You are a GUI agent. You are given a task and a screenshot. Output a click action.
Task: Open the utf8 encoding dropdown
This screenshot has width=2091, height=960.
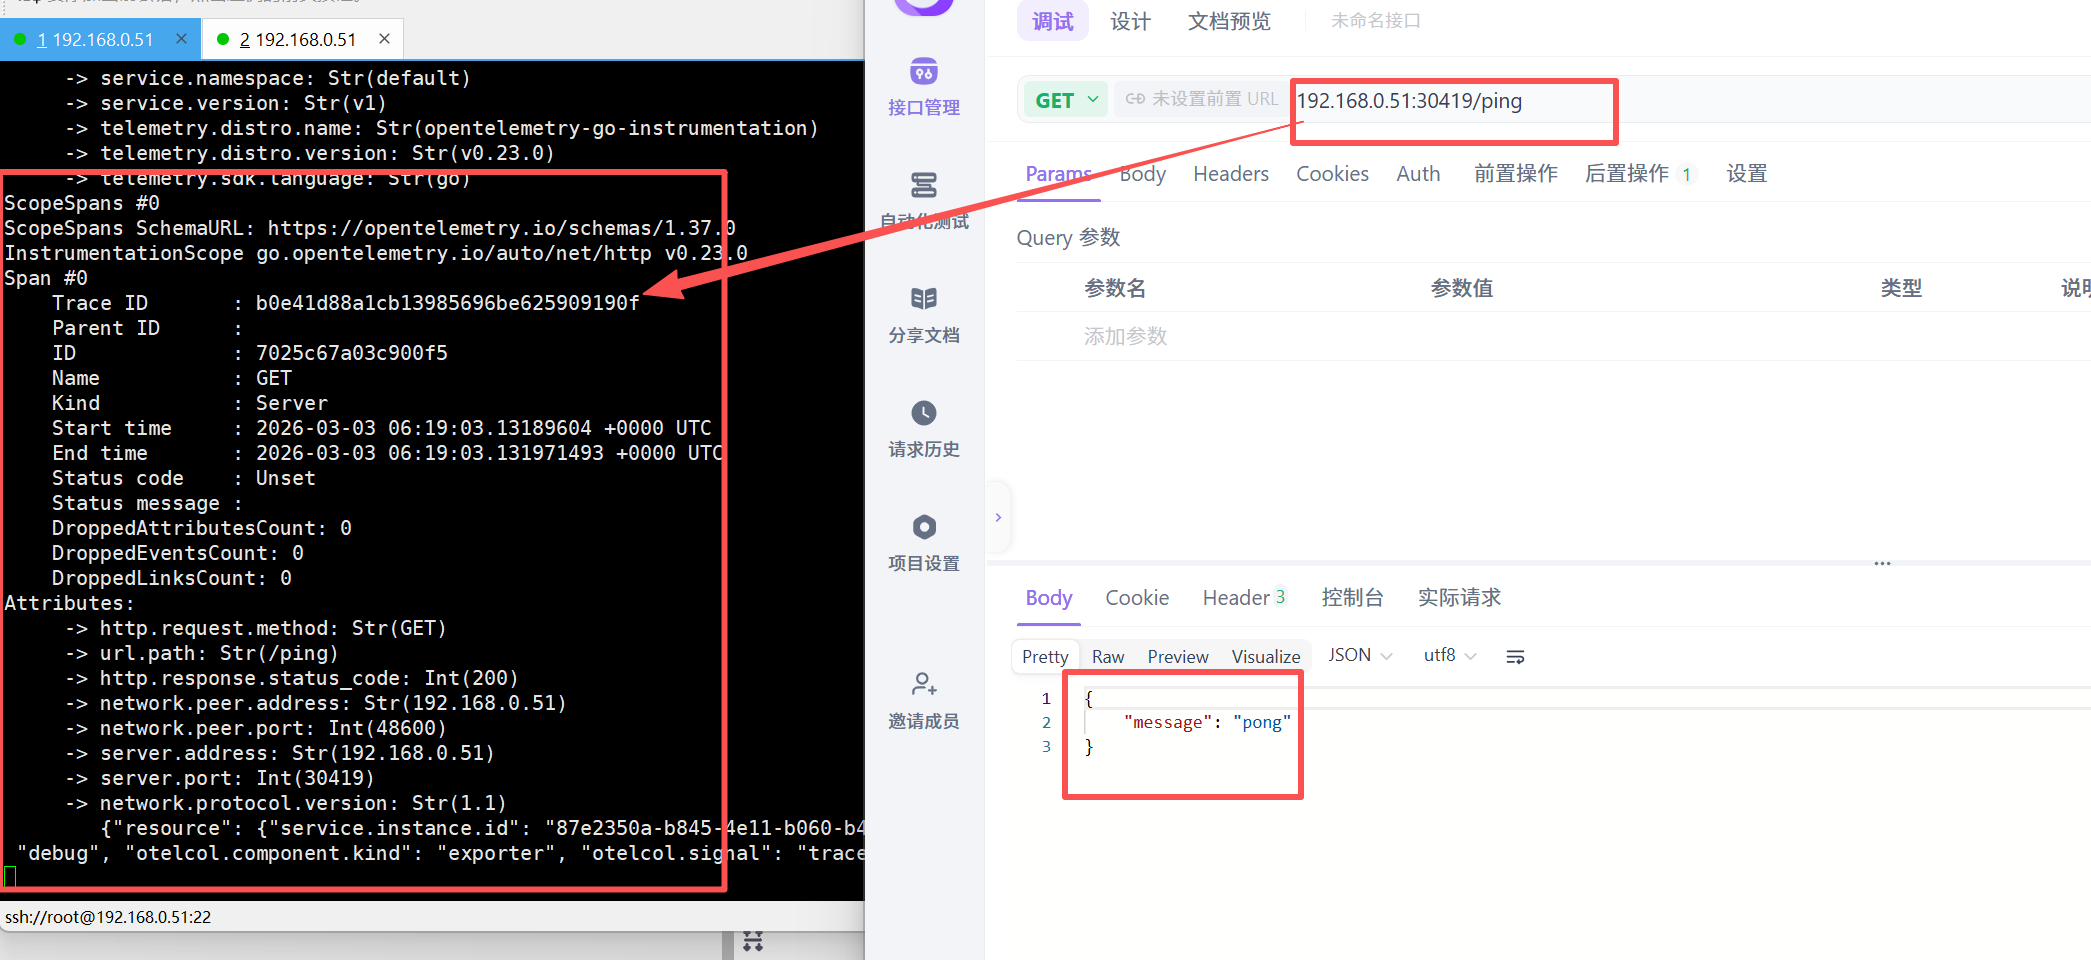(x=1450, y=656)
